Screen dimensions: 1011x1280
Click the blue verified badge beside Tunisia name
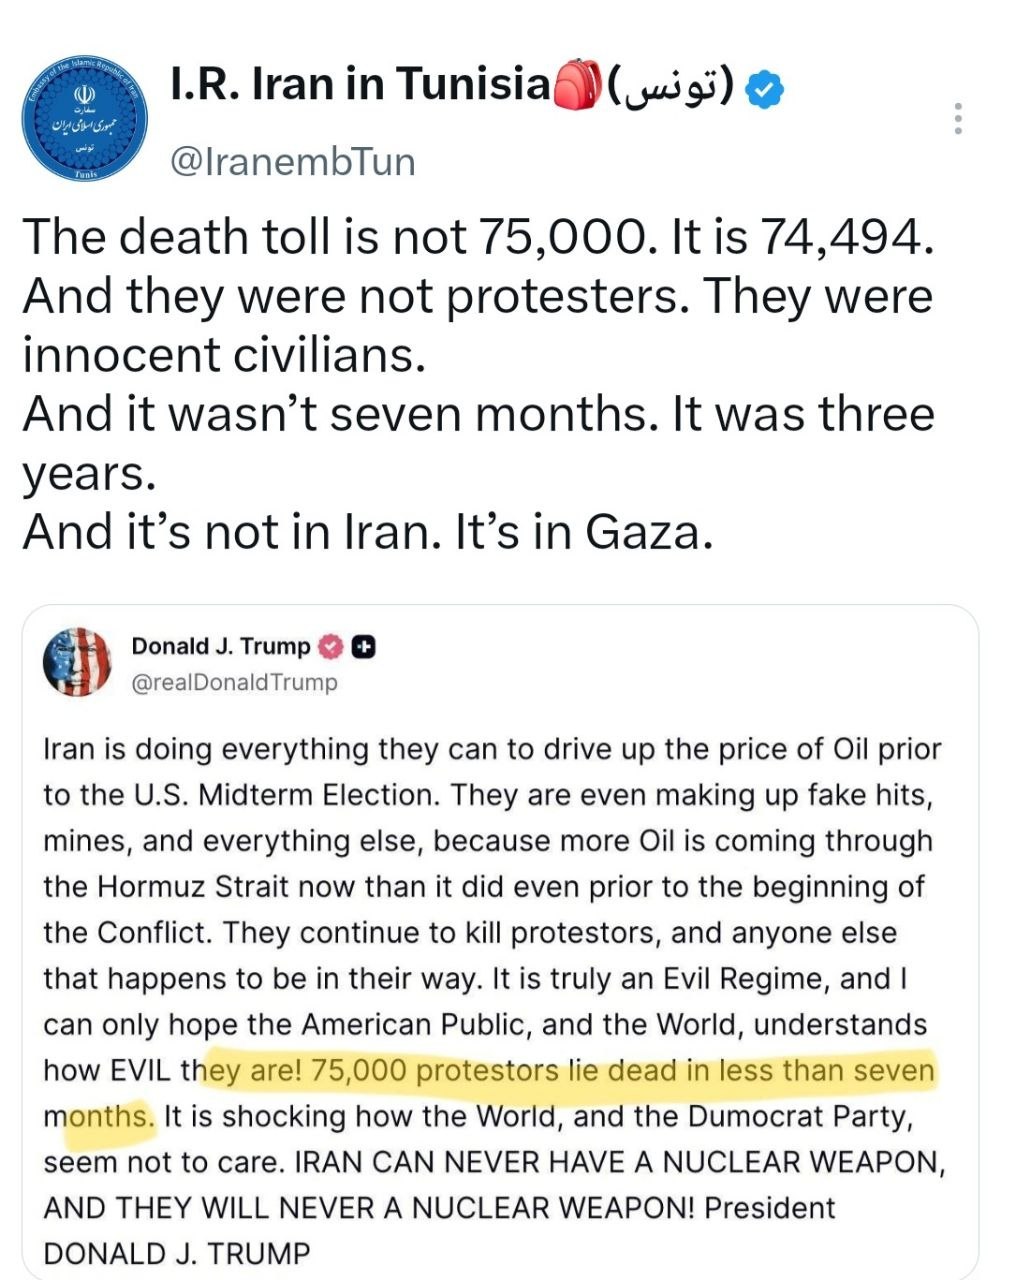[x=768, y=89]
